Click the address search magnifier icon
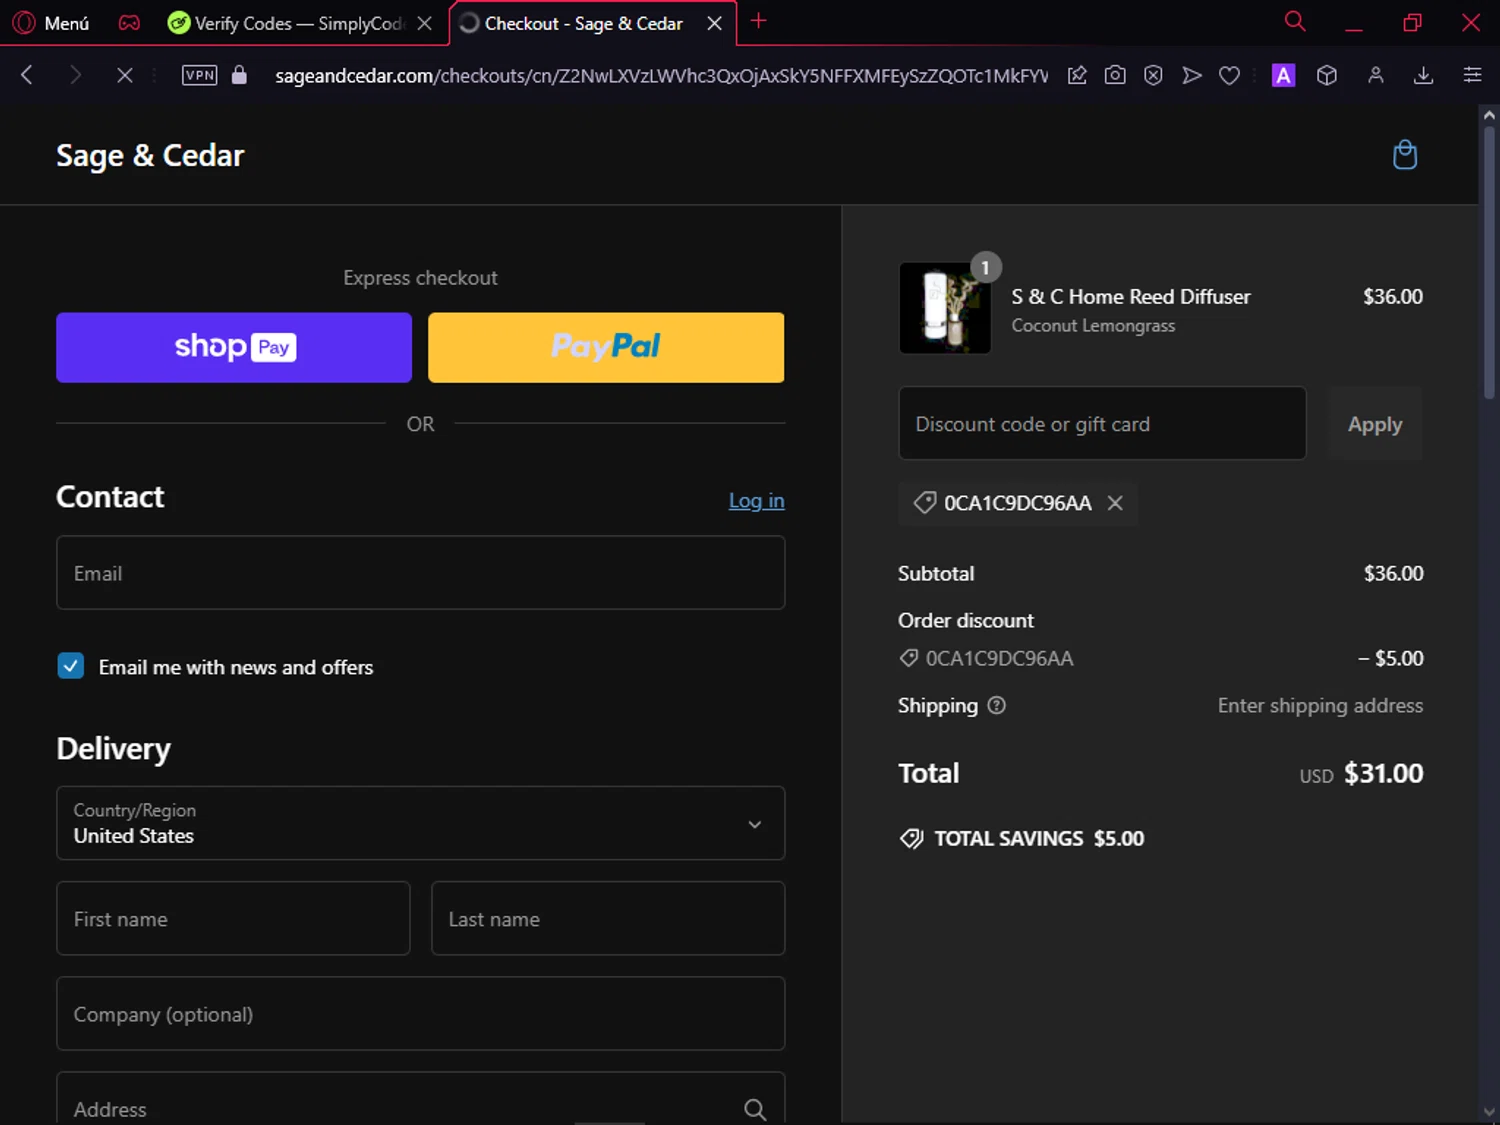 tap(755, 1109)
